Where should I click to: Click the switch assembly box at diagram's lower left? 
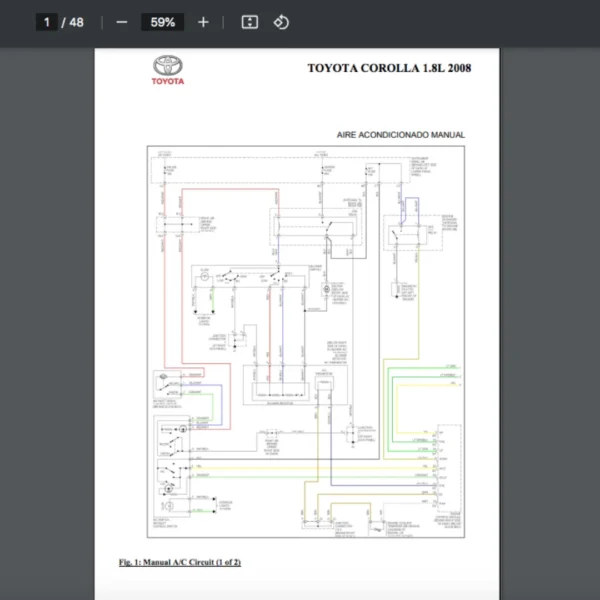(x=172, y=468)
